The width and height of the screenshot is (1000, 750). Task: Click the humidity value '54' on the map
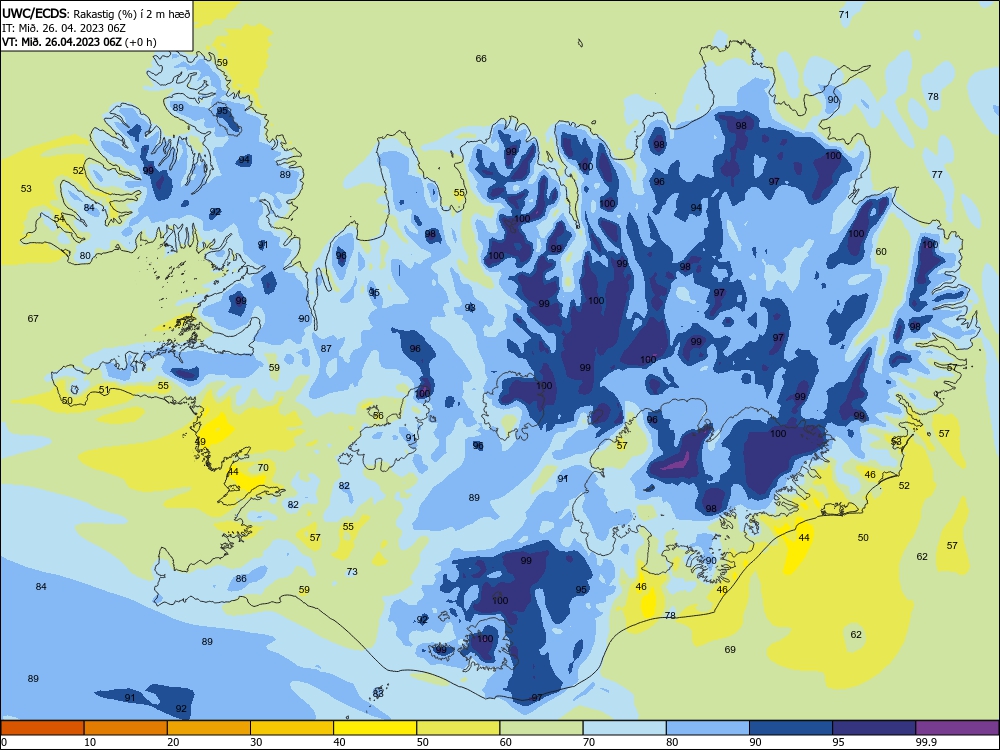click(59, 218)
